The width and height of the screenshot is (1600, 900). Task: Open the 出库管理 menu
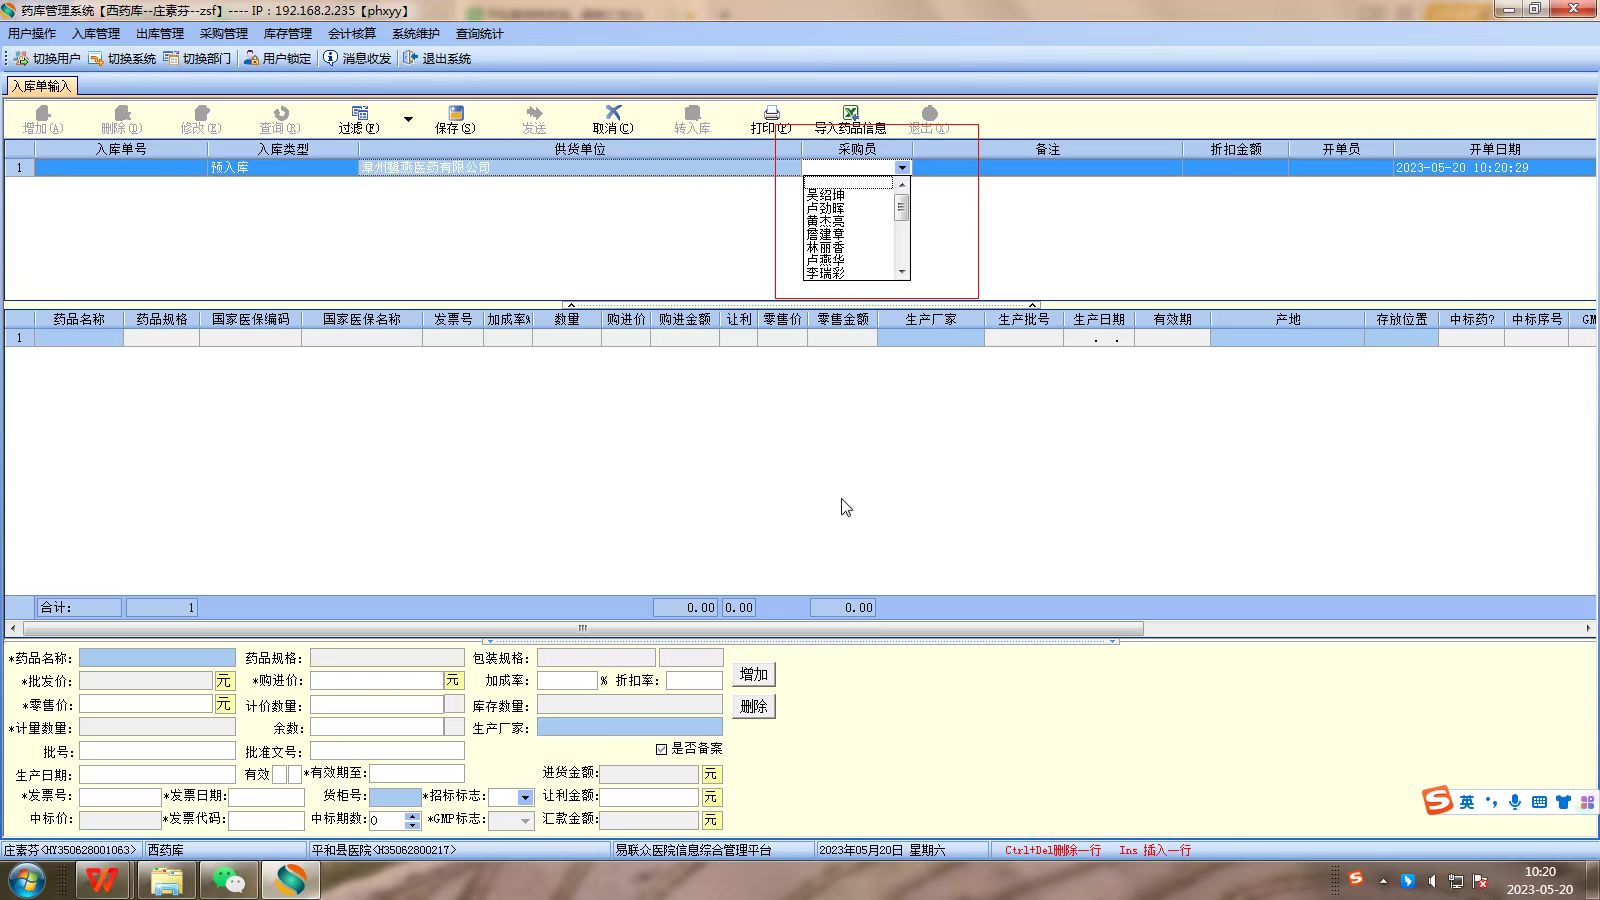pyautogui.click(x=160, y=34)
